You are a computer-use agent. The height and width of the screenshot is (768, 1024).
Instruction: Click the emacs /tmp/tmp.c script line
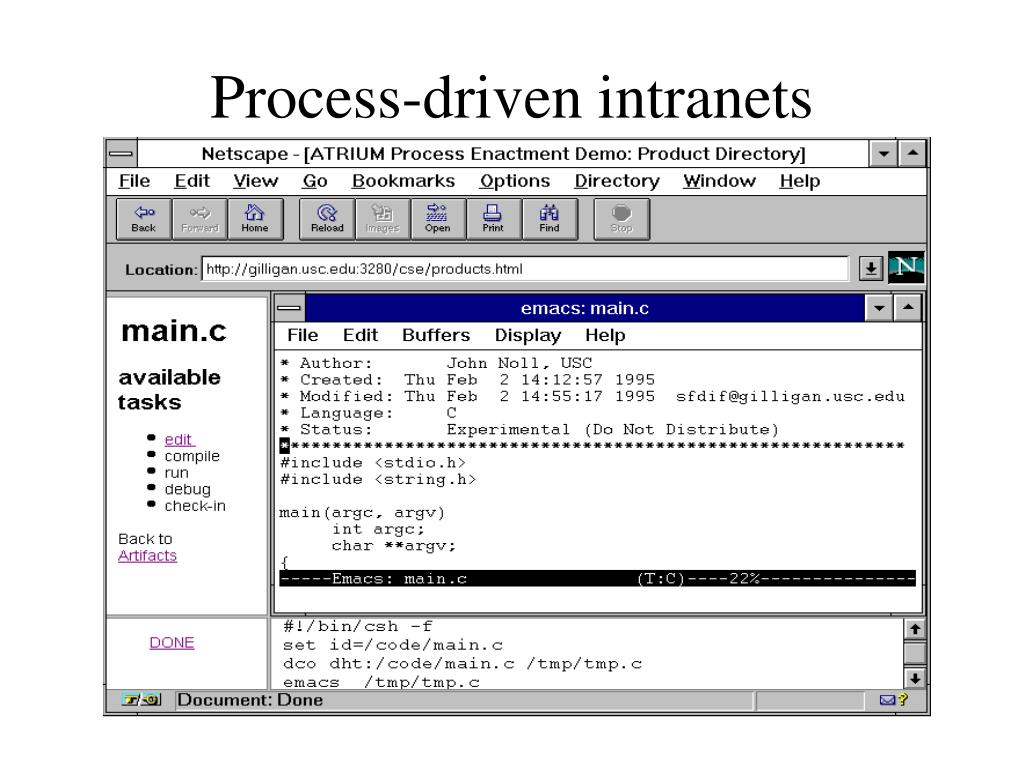(381, 682)
